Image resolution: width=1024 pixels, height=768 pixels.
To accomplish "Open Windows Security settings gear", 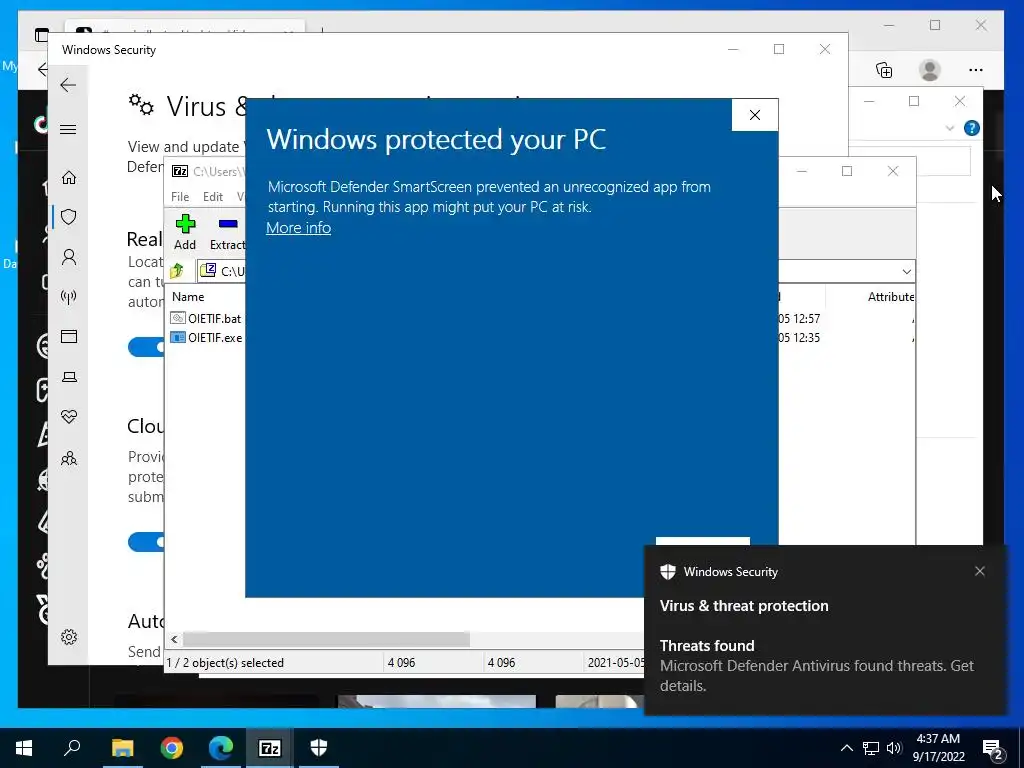I will (x=69, y=637).
